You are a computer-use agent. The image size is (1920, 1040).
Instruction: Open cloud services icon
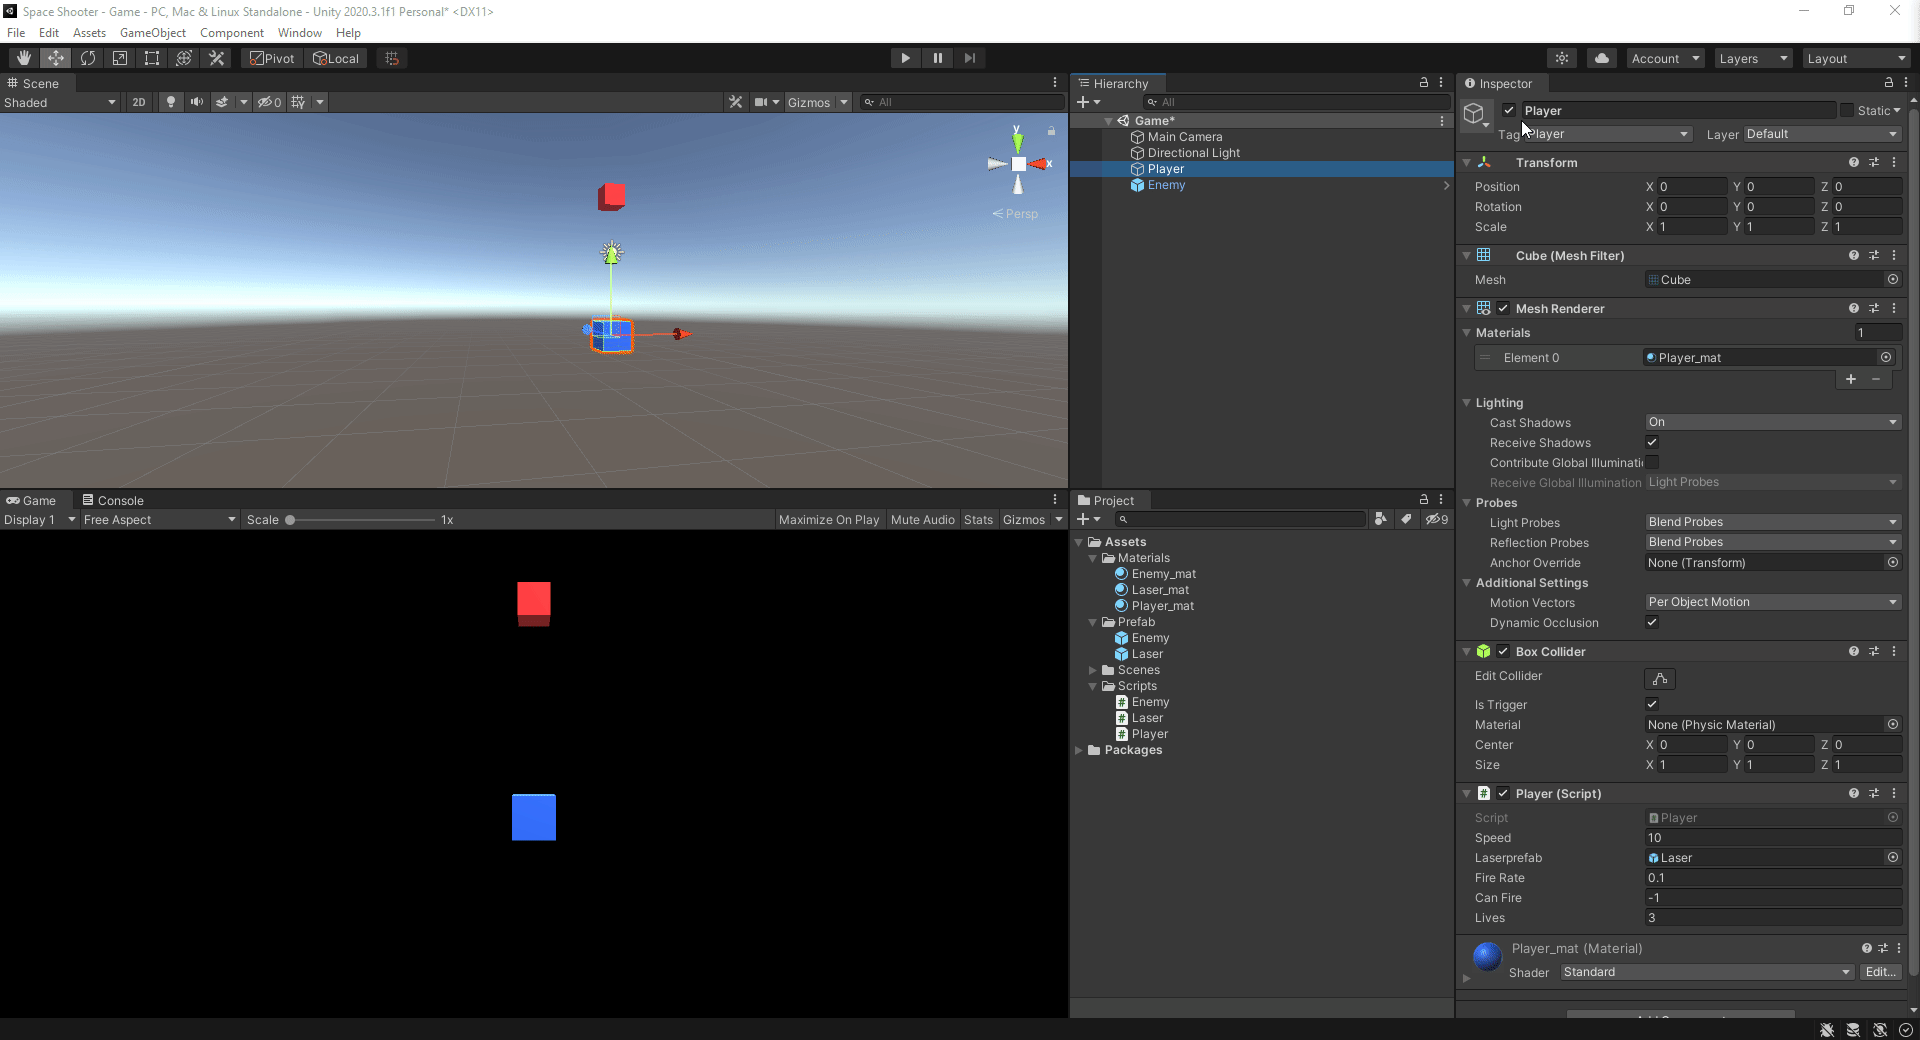1602,58
